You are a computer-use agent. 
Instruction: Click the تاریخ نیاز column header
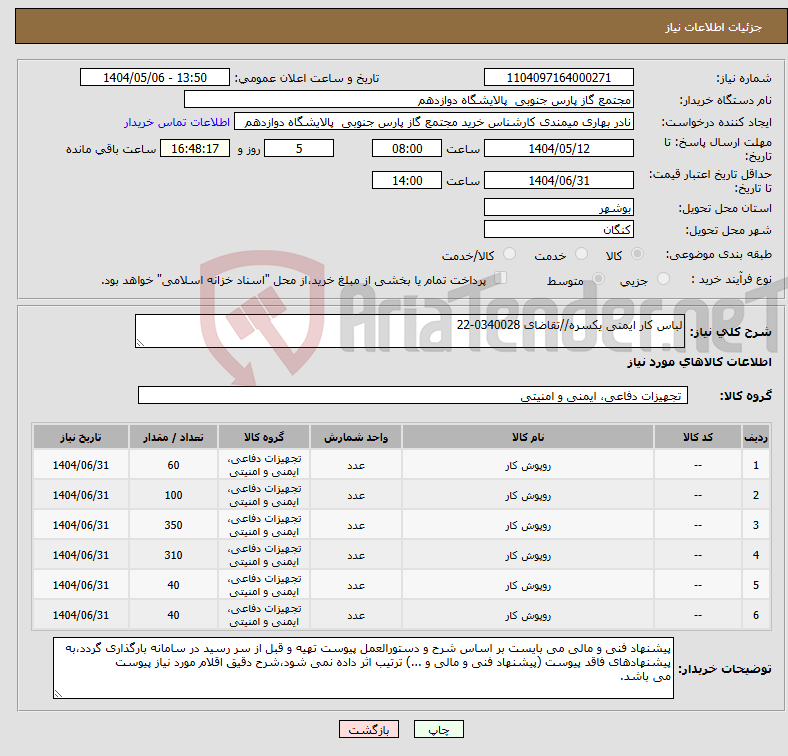pyautogui.click(x=81, y=437)
